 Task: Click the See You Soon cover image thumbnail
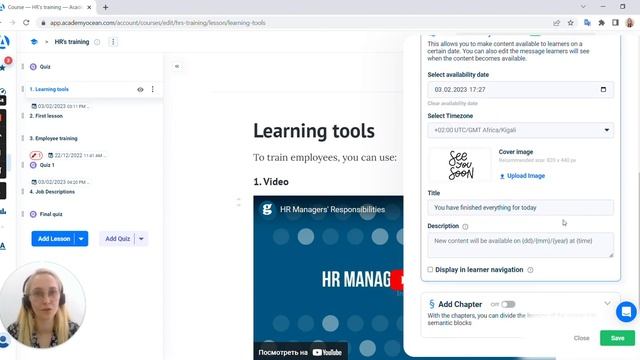[x=460, y=165]
